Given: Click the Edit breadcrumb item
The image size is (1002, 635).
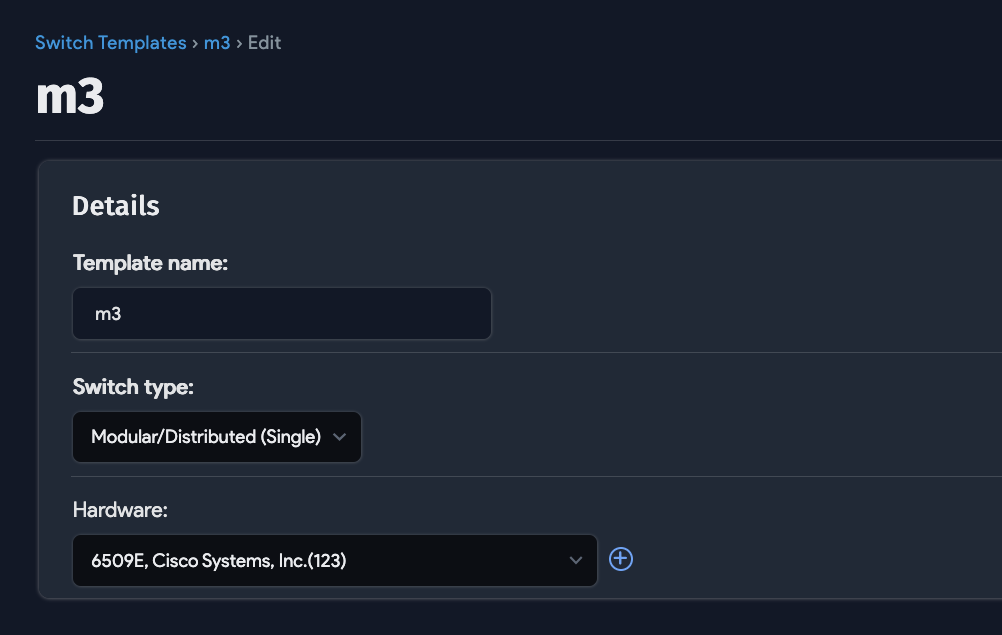Looking at the screenshot, I should point(264,43).
